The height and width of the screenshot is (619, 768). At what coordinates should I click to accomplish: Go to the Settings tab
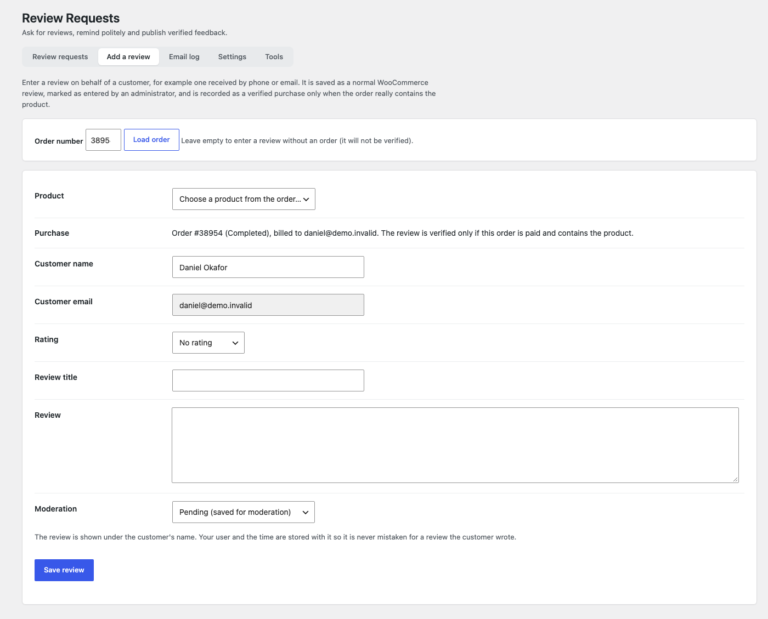pos(232,57)
